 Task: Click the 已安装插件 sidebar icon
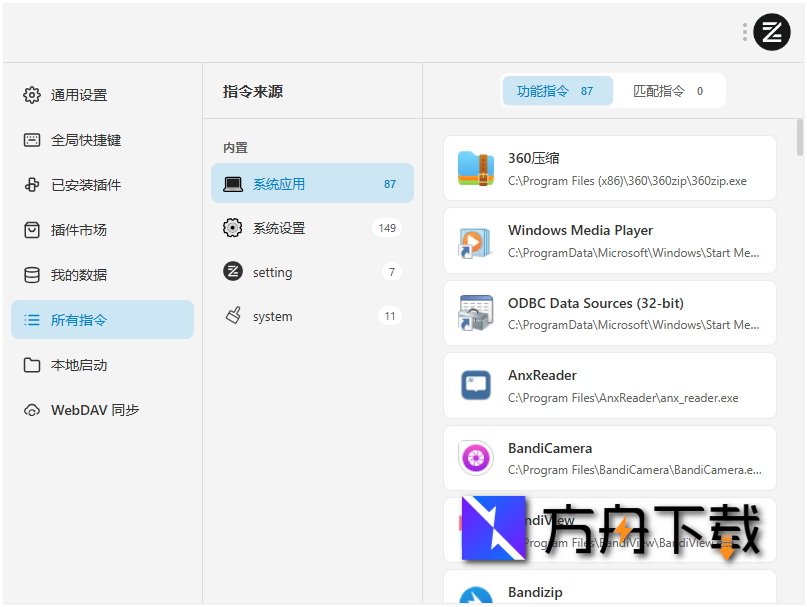31,185
